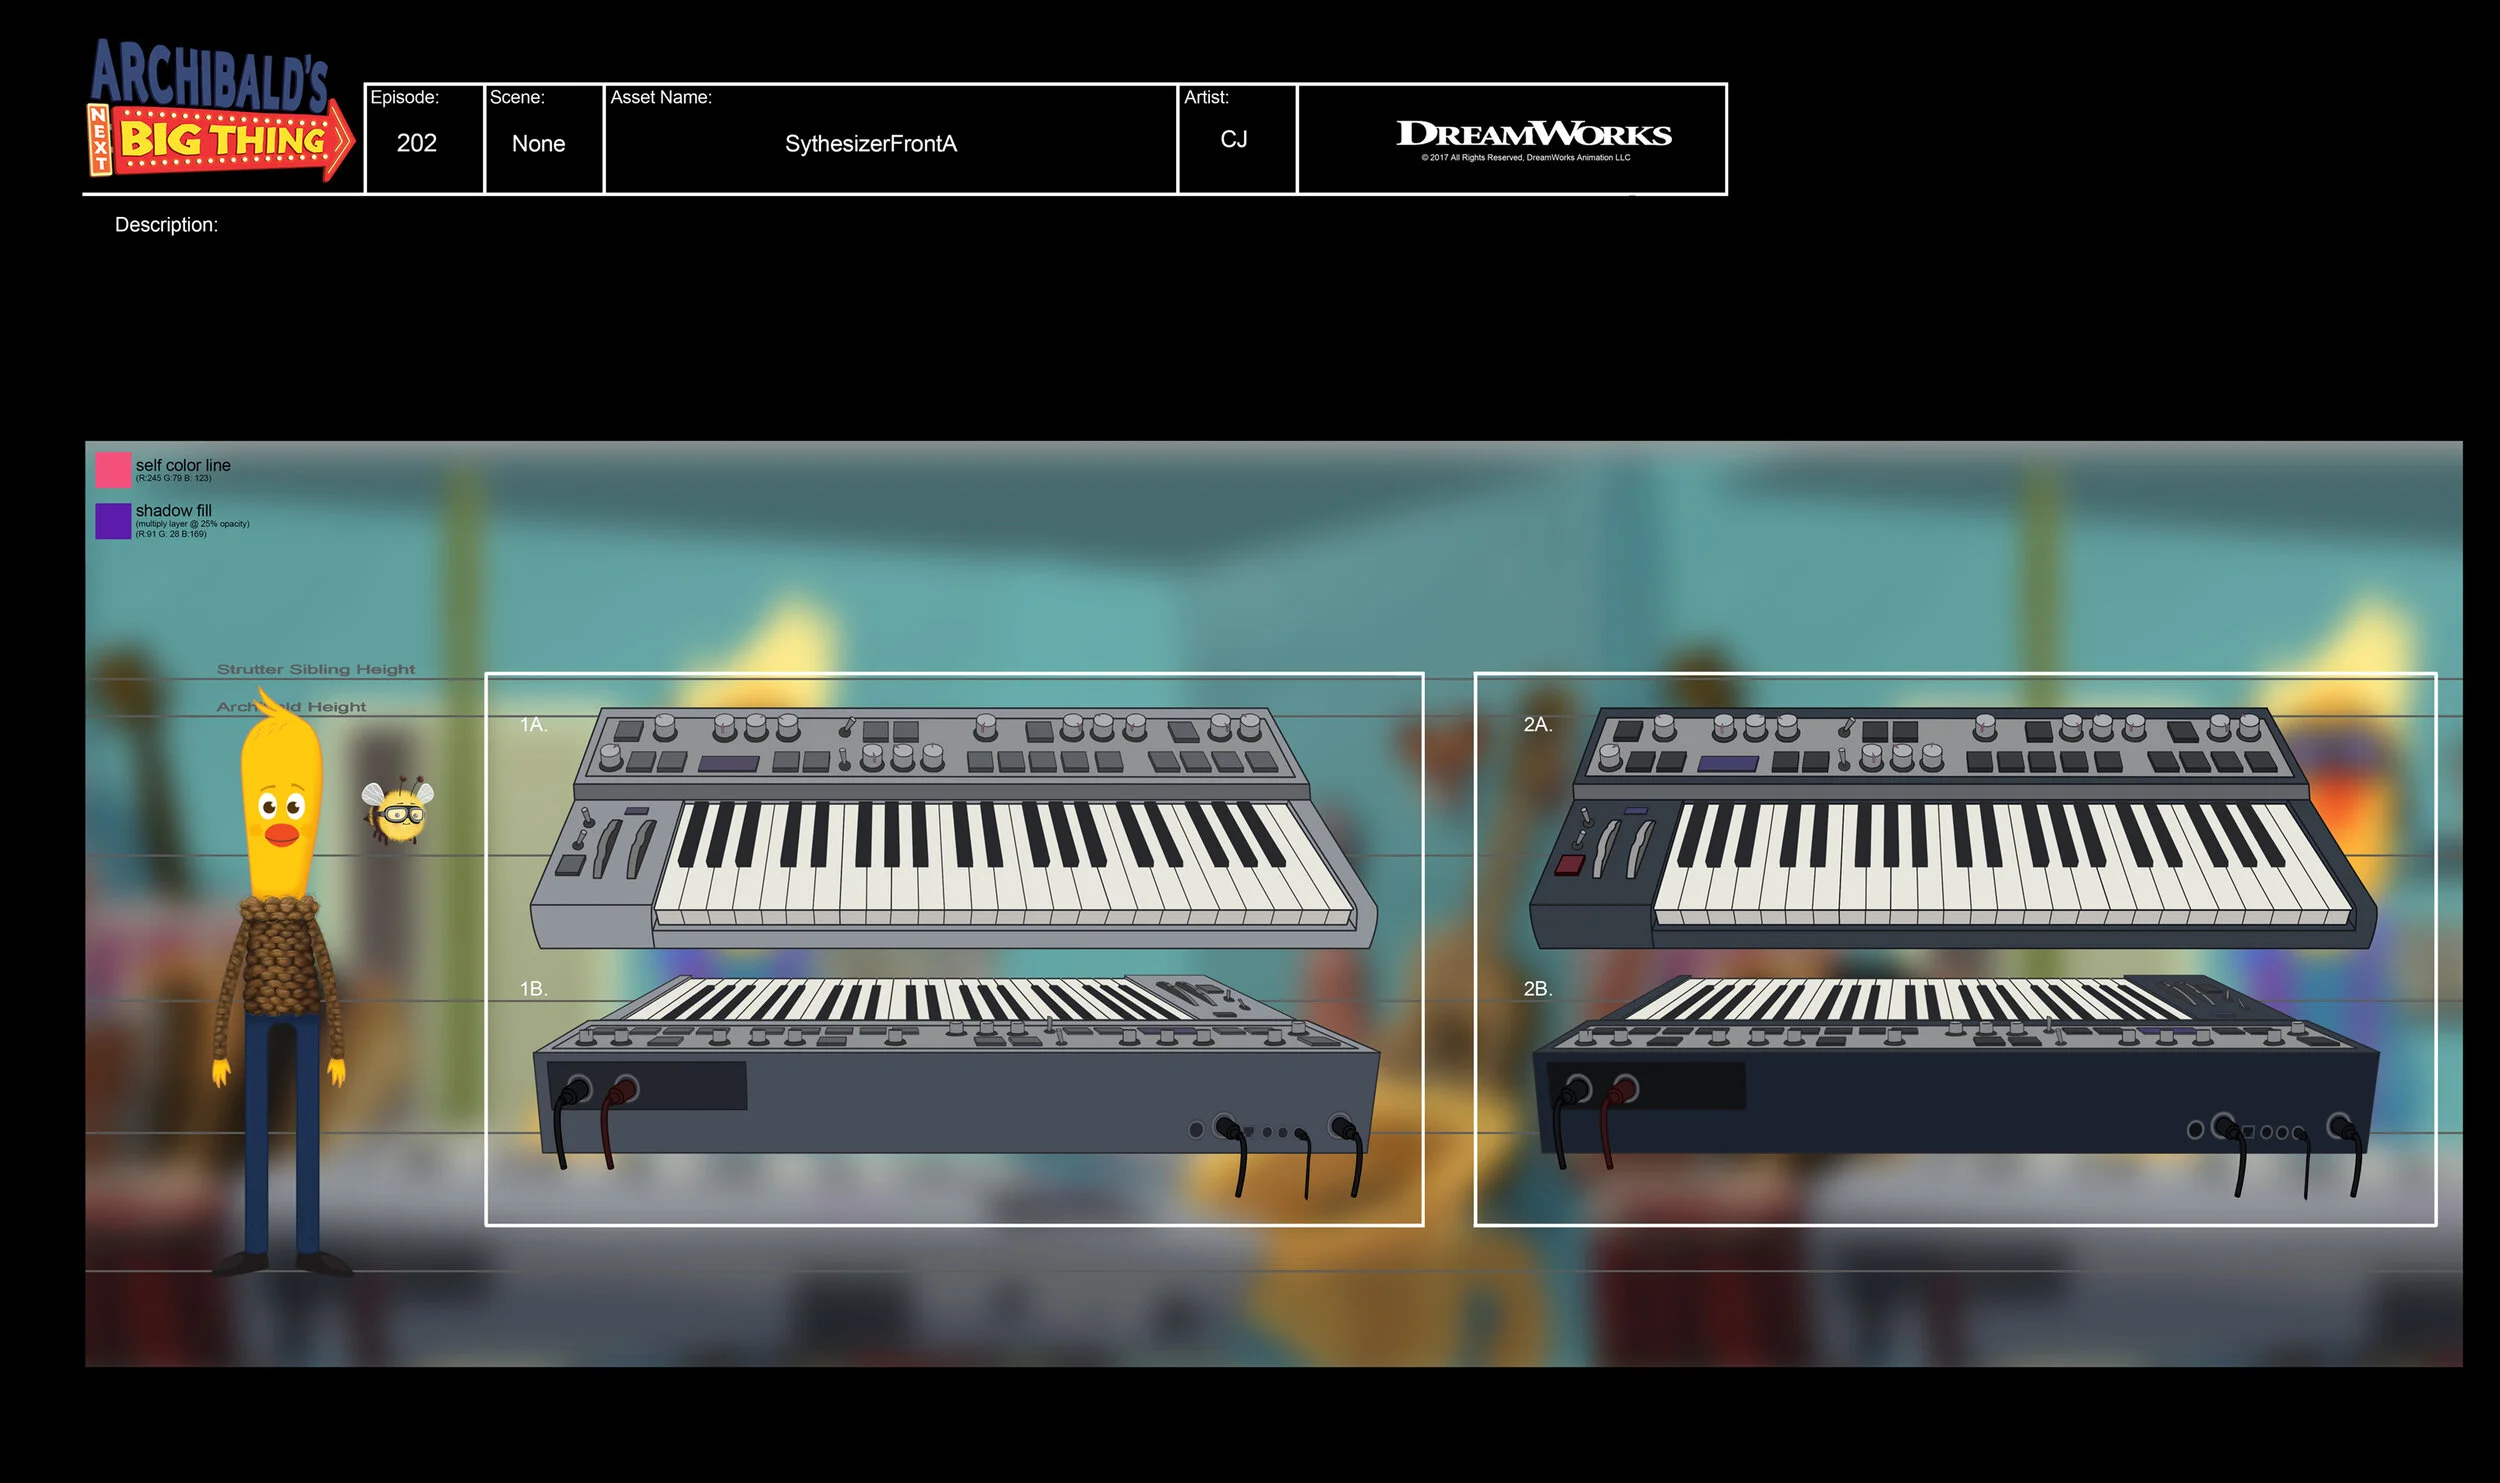Select the pink self color line swatch
Image resolution: width=2500 pixels, height=1483 pixels.
click(x=112, y=468)
